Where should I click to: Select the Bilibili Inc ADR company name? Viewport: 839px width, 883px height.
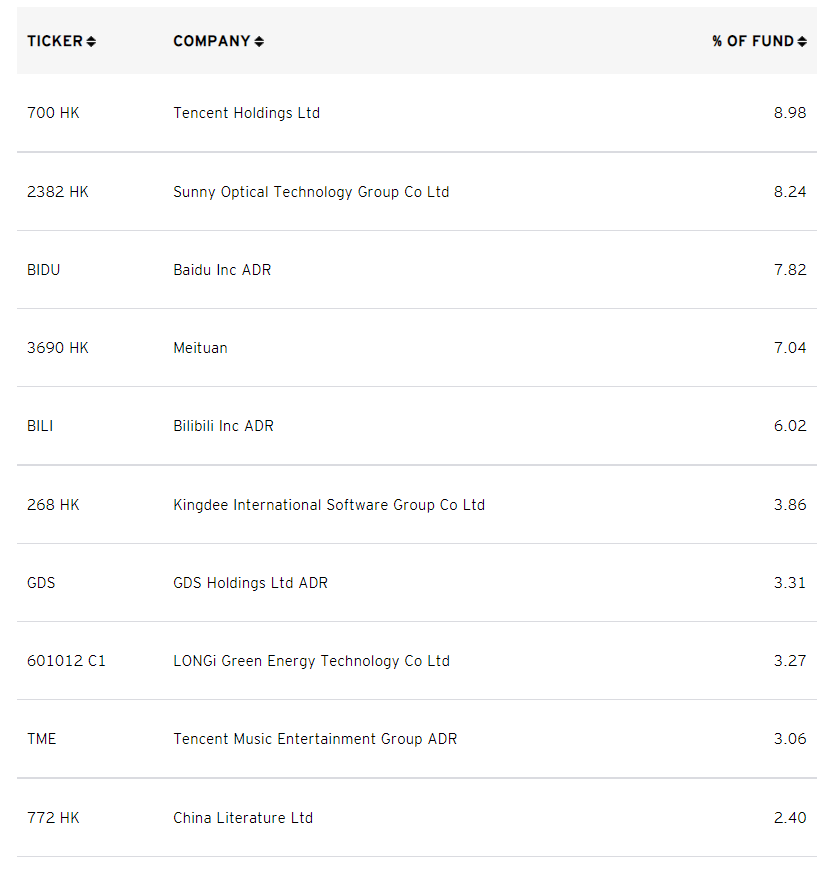click(x=223, y=426)
